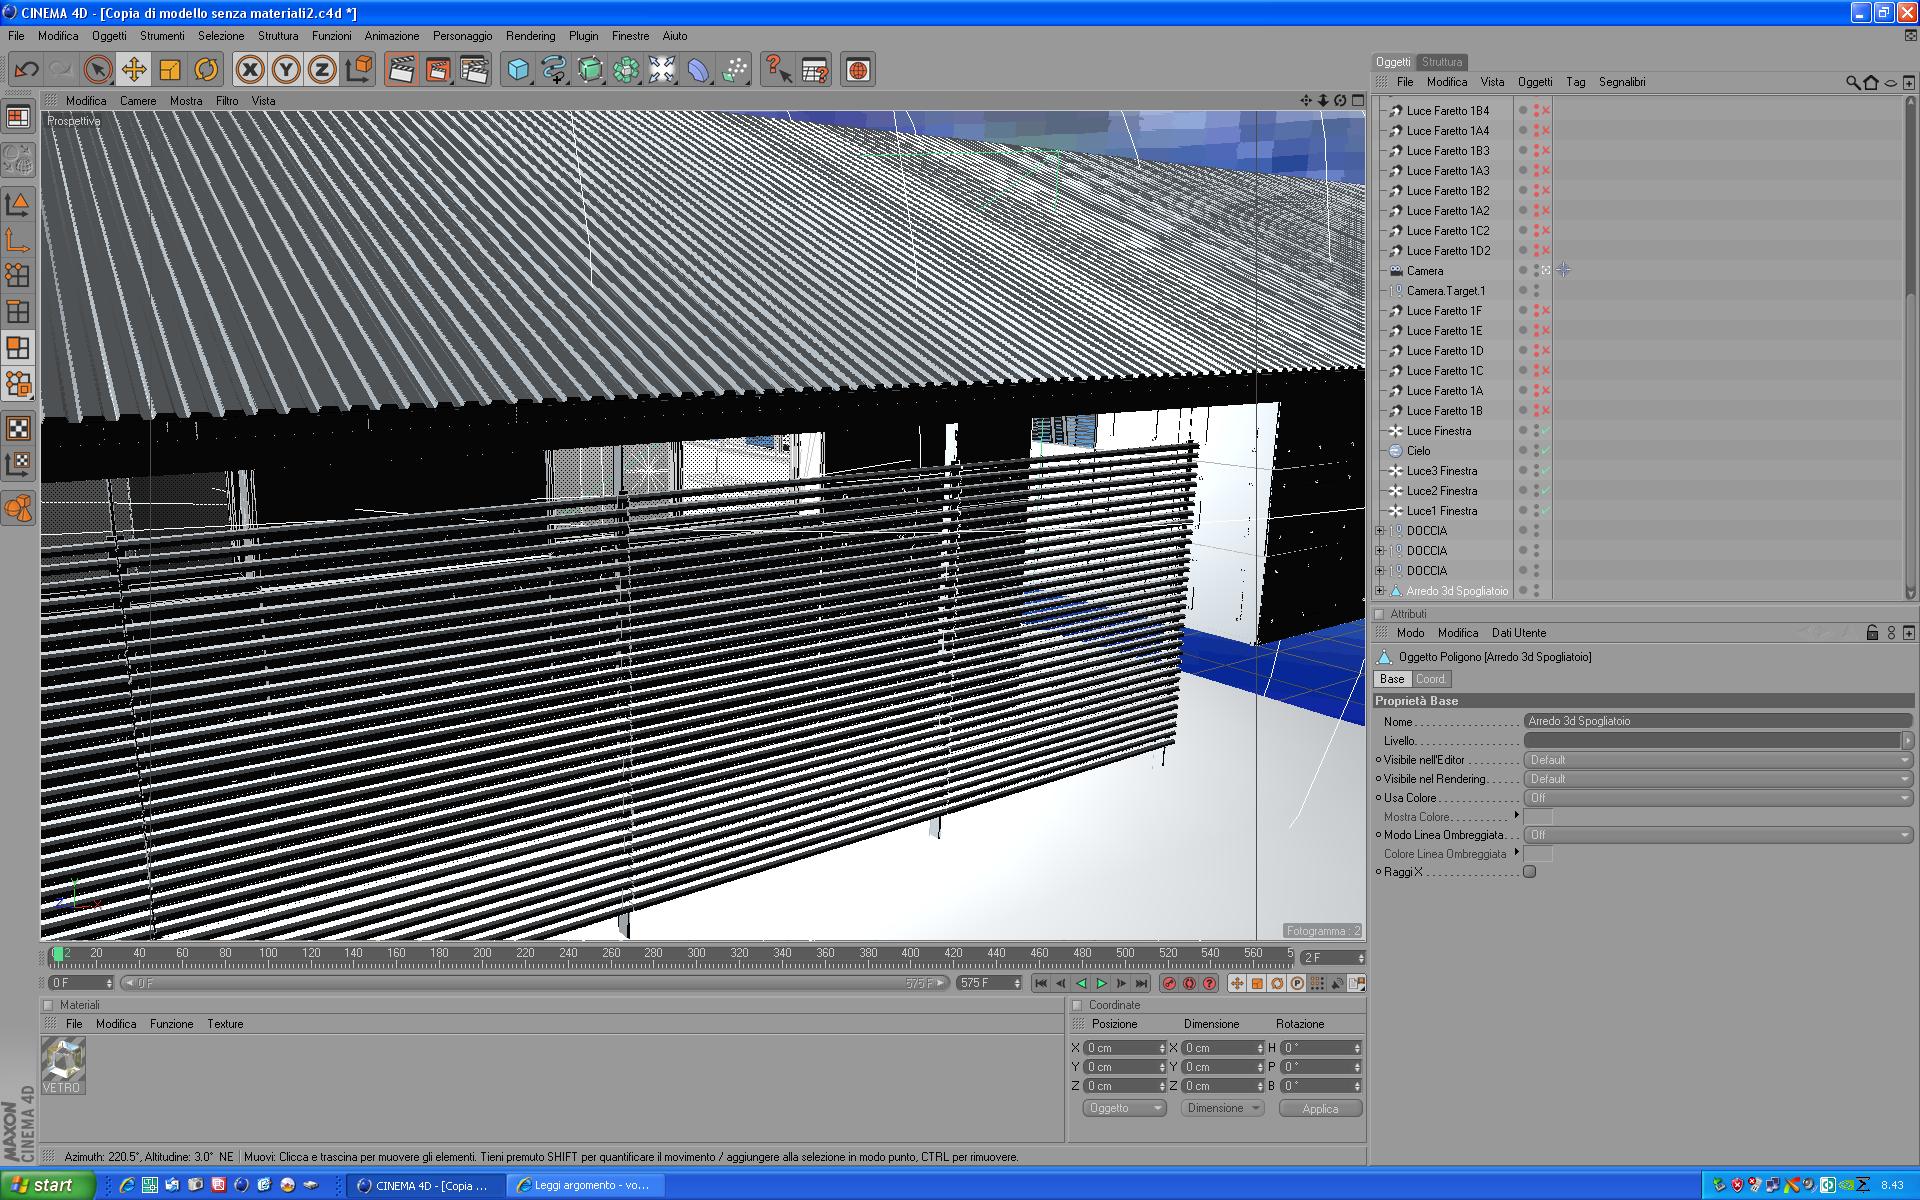Expand the first DOCCIA tree item

(x=1380, y=531)
